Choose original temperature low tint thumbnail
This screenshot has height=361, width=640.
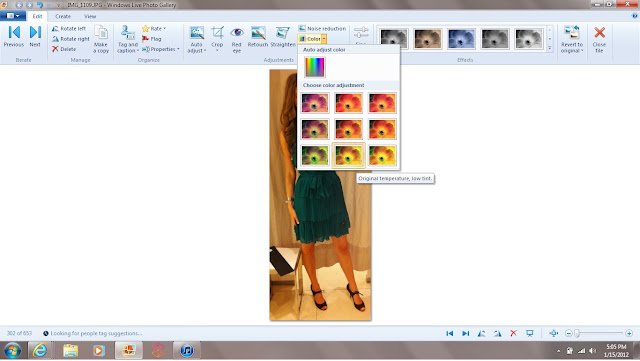click(x=348, y=156)
